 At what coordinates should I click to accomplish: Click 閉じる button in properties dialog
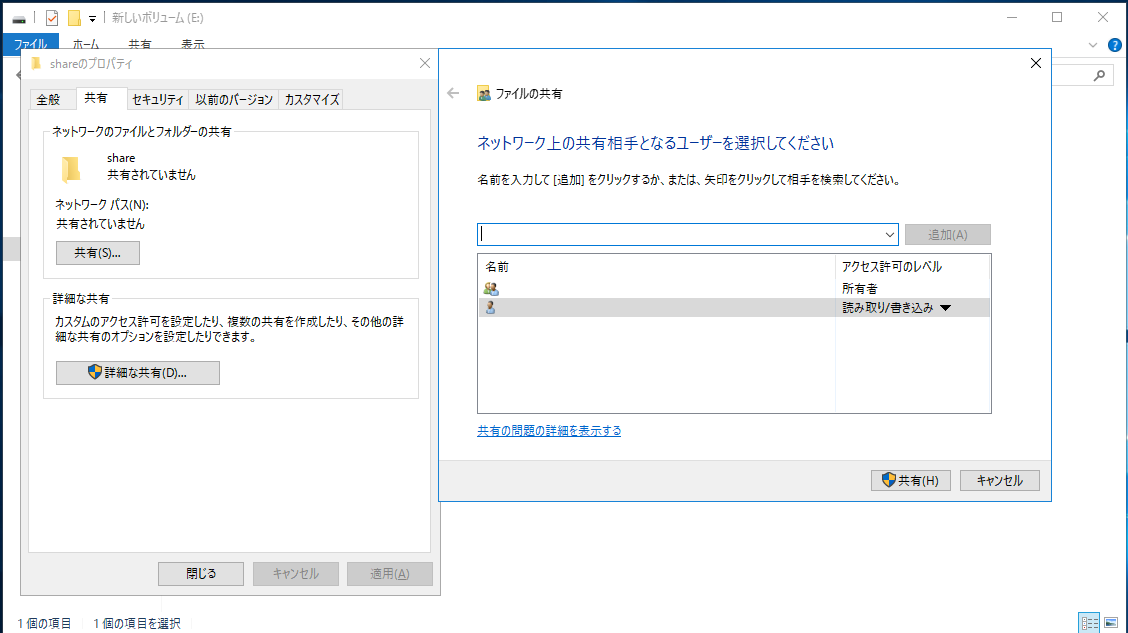[201, 573]
